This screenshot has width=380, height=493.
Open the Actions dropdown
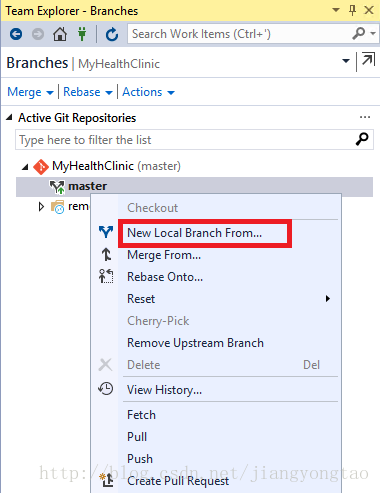(x=148, y=92)
